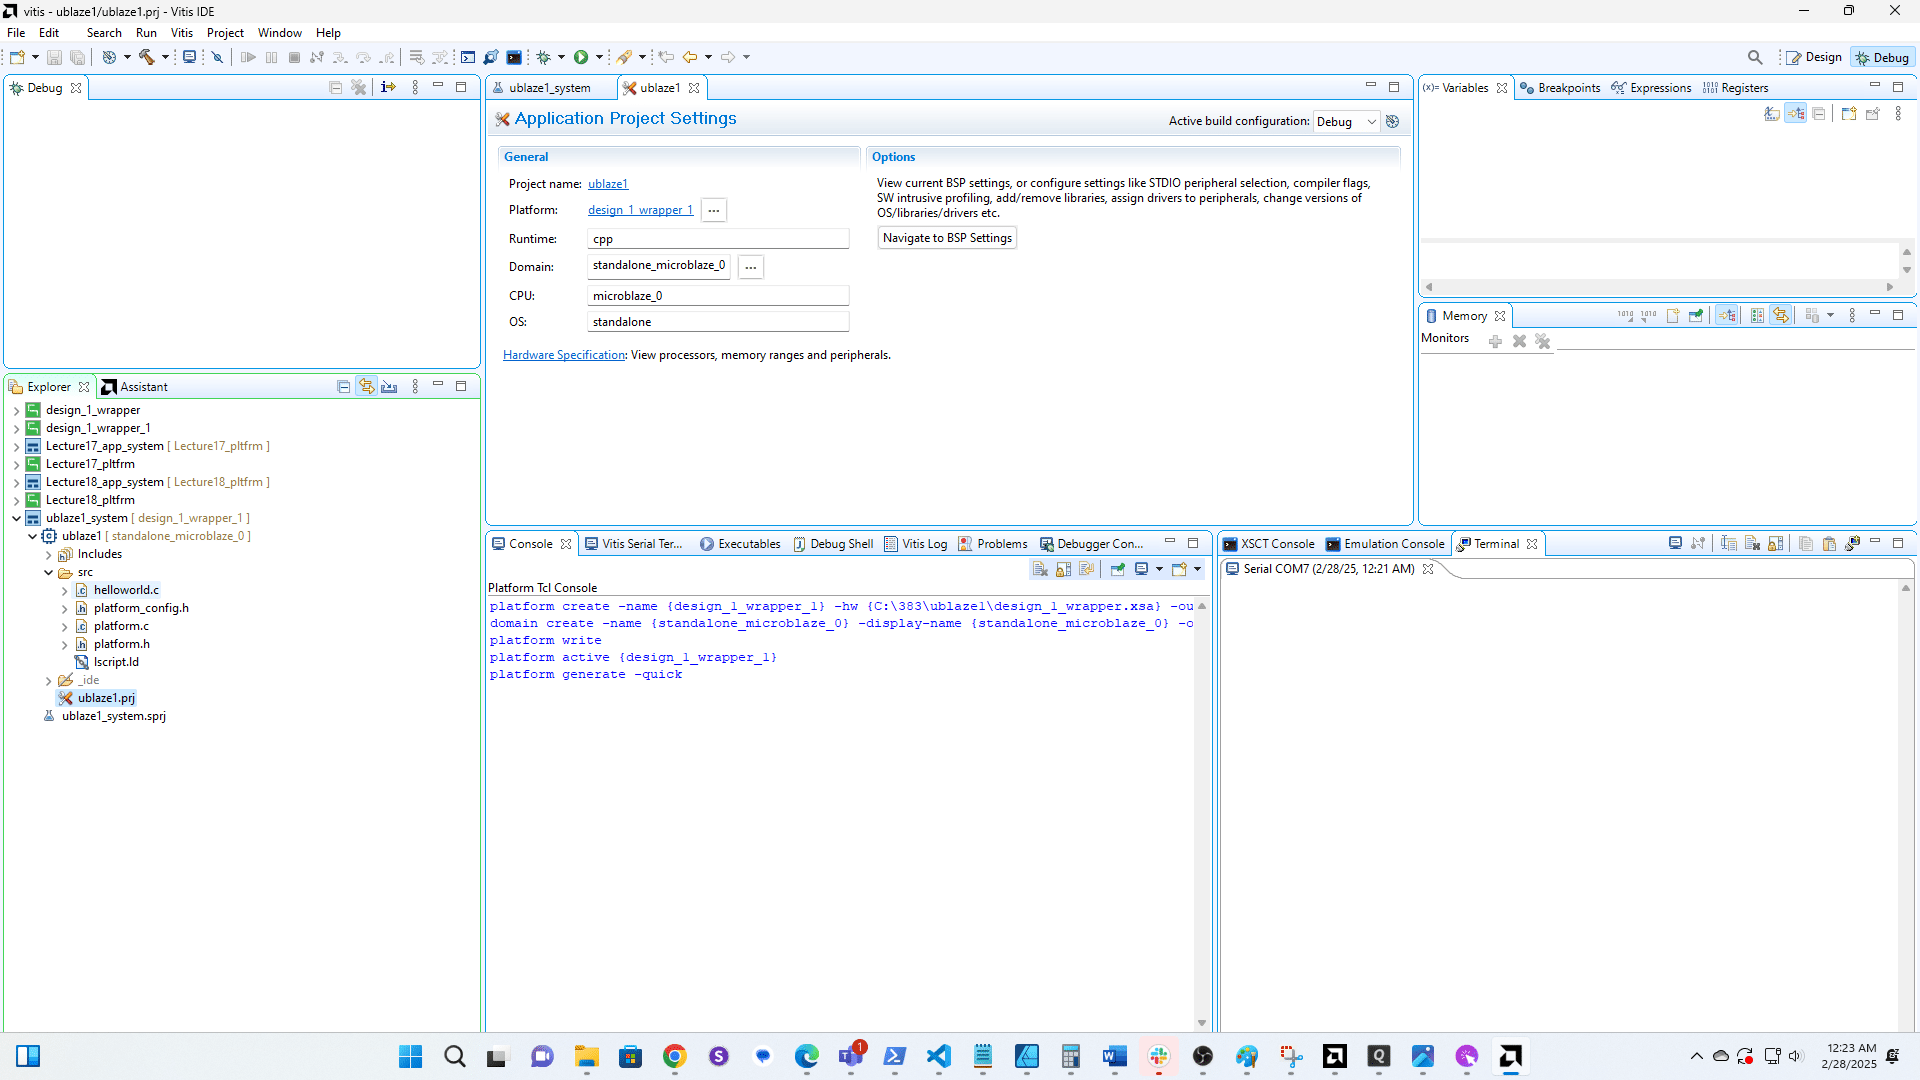The width and height of the screenshot is (1920, 1080).
Task: Click the Disconnect icon in the Terminal panel
Action: click(1698, 543)
